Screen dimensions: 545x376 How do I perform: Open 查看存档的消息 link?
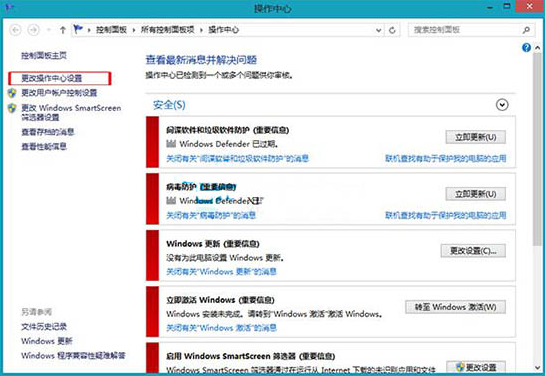click(48, 132)
